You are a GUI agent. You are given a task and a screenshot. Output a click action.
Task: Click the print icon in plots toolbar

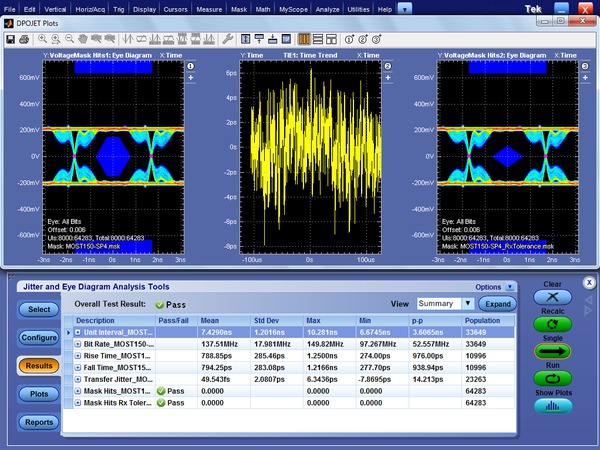tap(24, 39)
